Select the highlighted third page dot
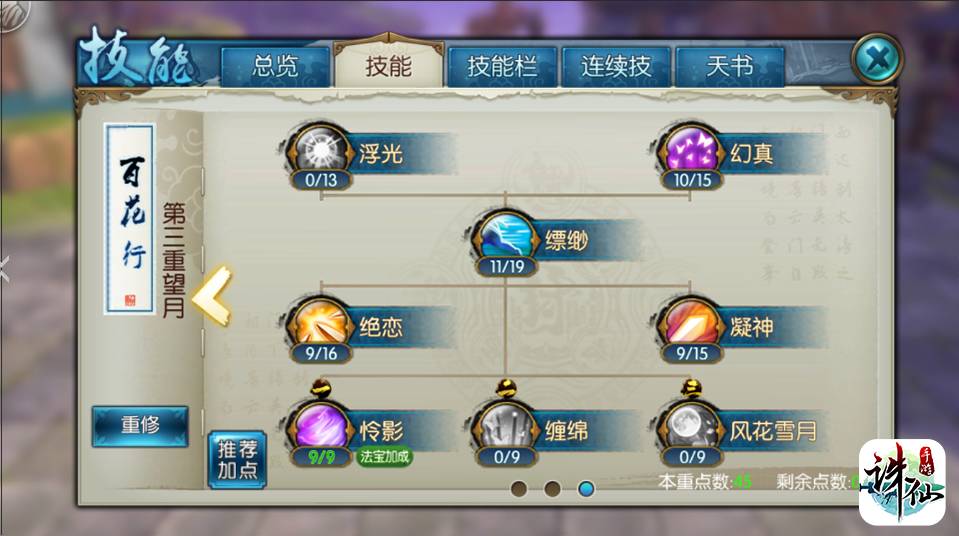The image size is (959, 536). click(586, 489)
